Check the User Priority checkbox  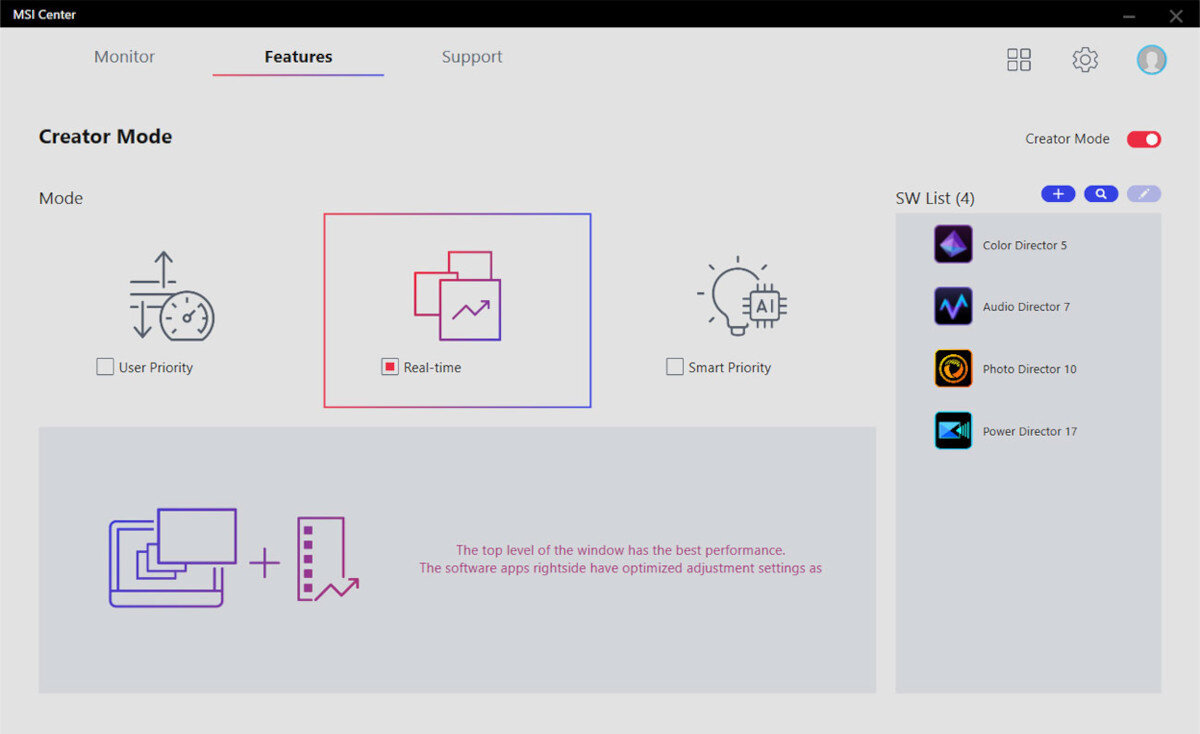pos(105,367)
